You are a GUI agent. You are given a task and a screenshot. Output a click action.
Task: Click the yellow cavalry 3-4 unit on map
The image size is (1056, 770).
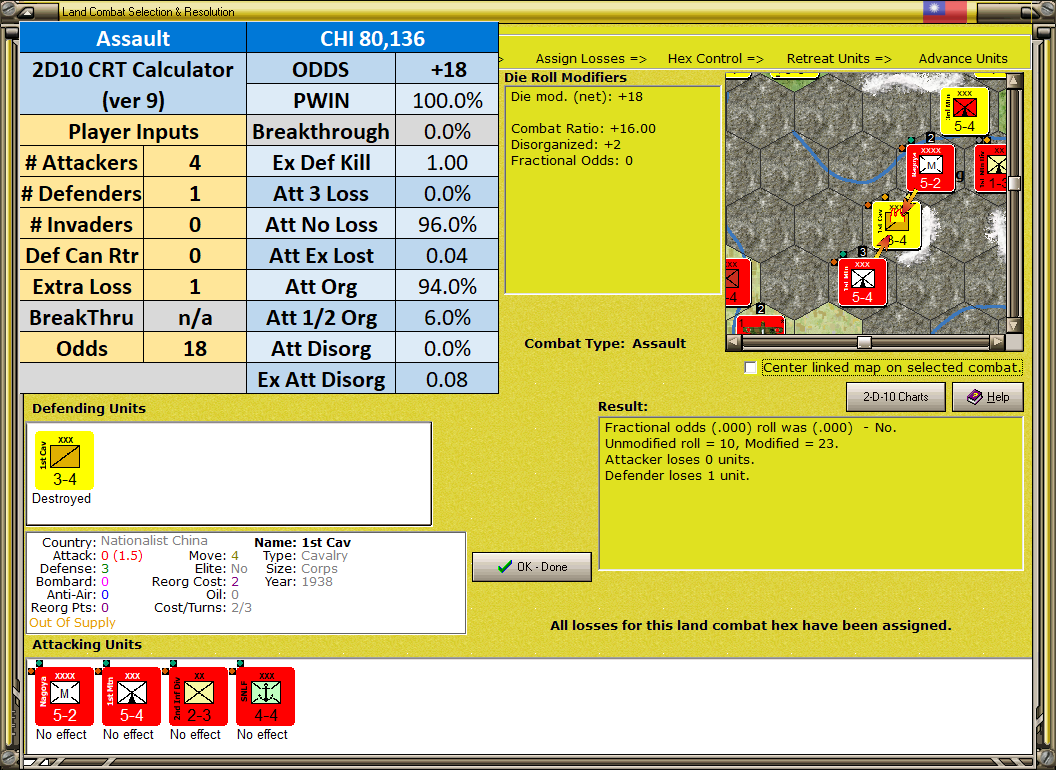point(896,226)
